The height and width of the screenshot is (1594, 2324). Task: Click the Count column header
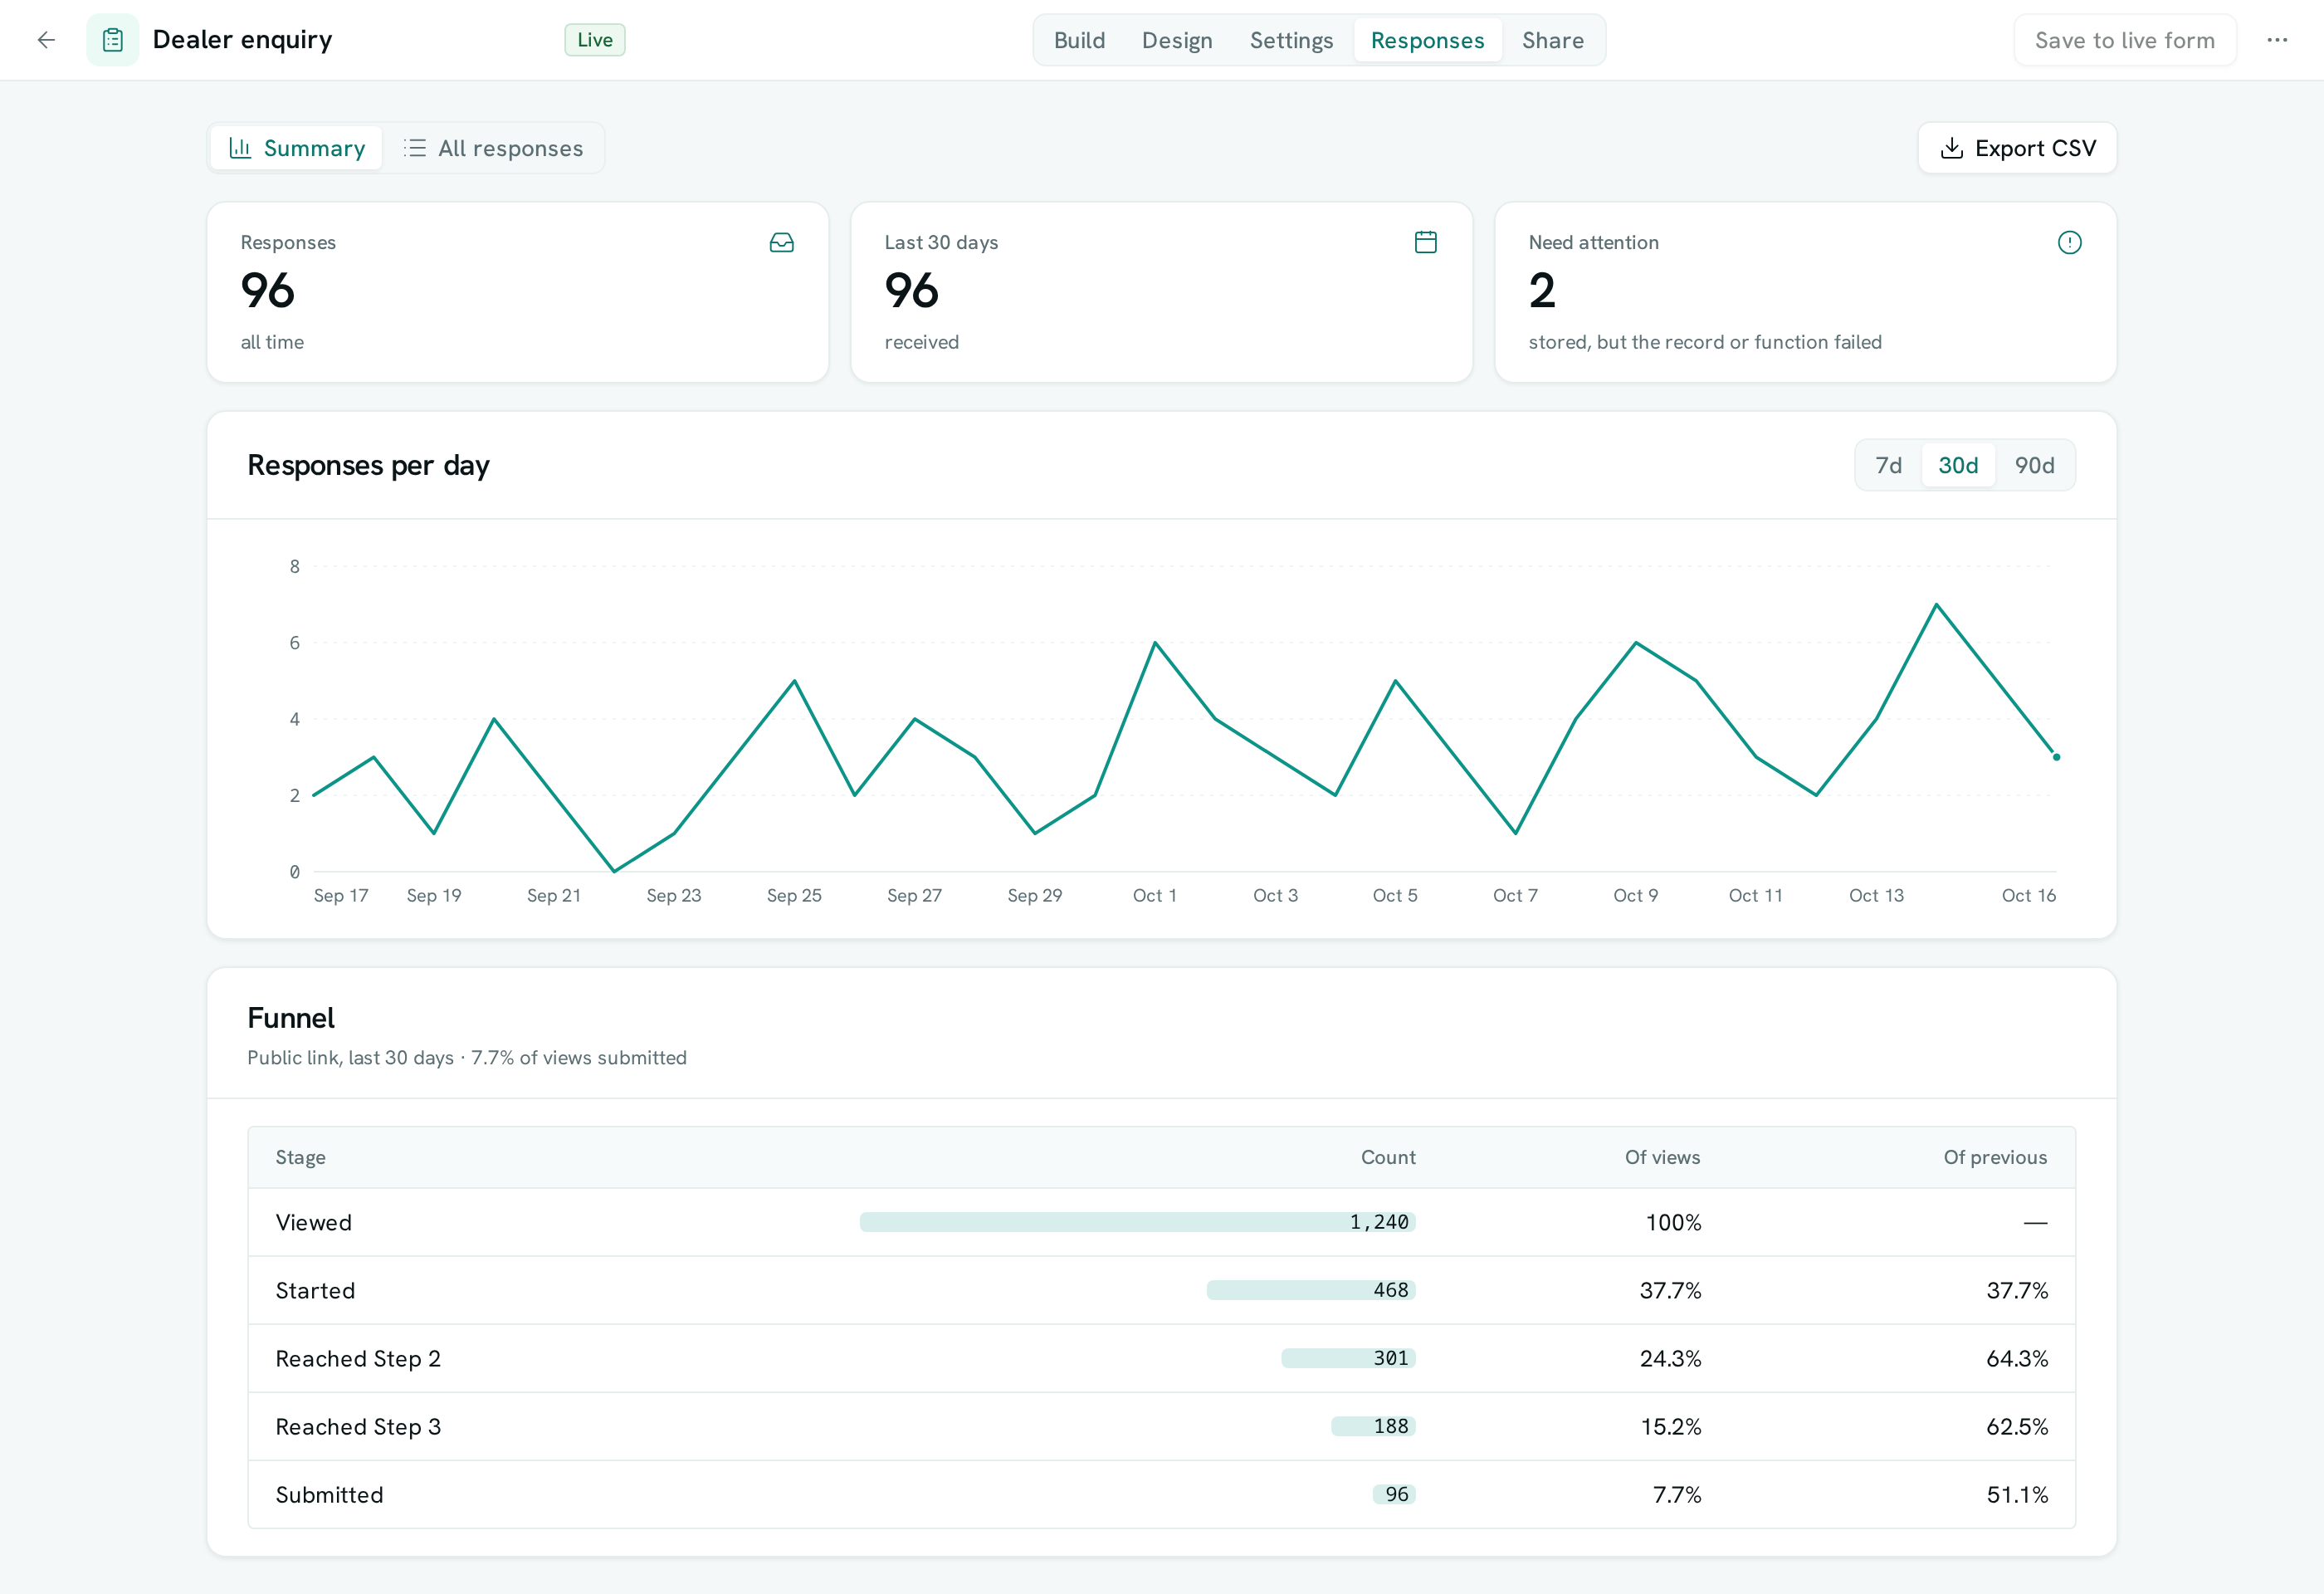1388,1157
